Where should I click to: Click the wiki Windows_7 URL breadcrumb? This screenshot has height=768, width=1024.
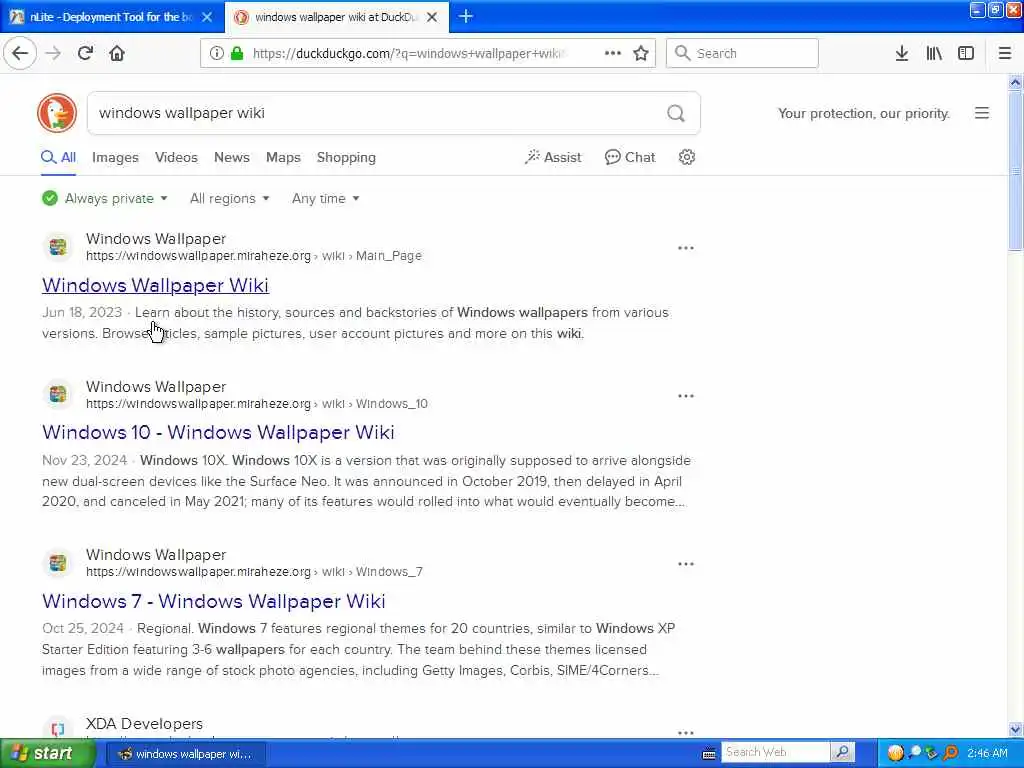(254, 571)
